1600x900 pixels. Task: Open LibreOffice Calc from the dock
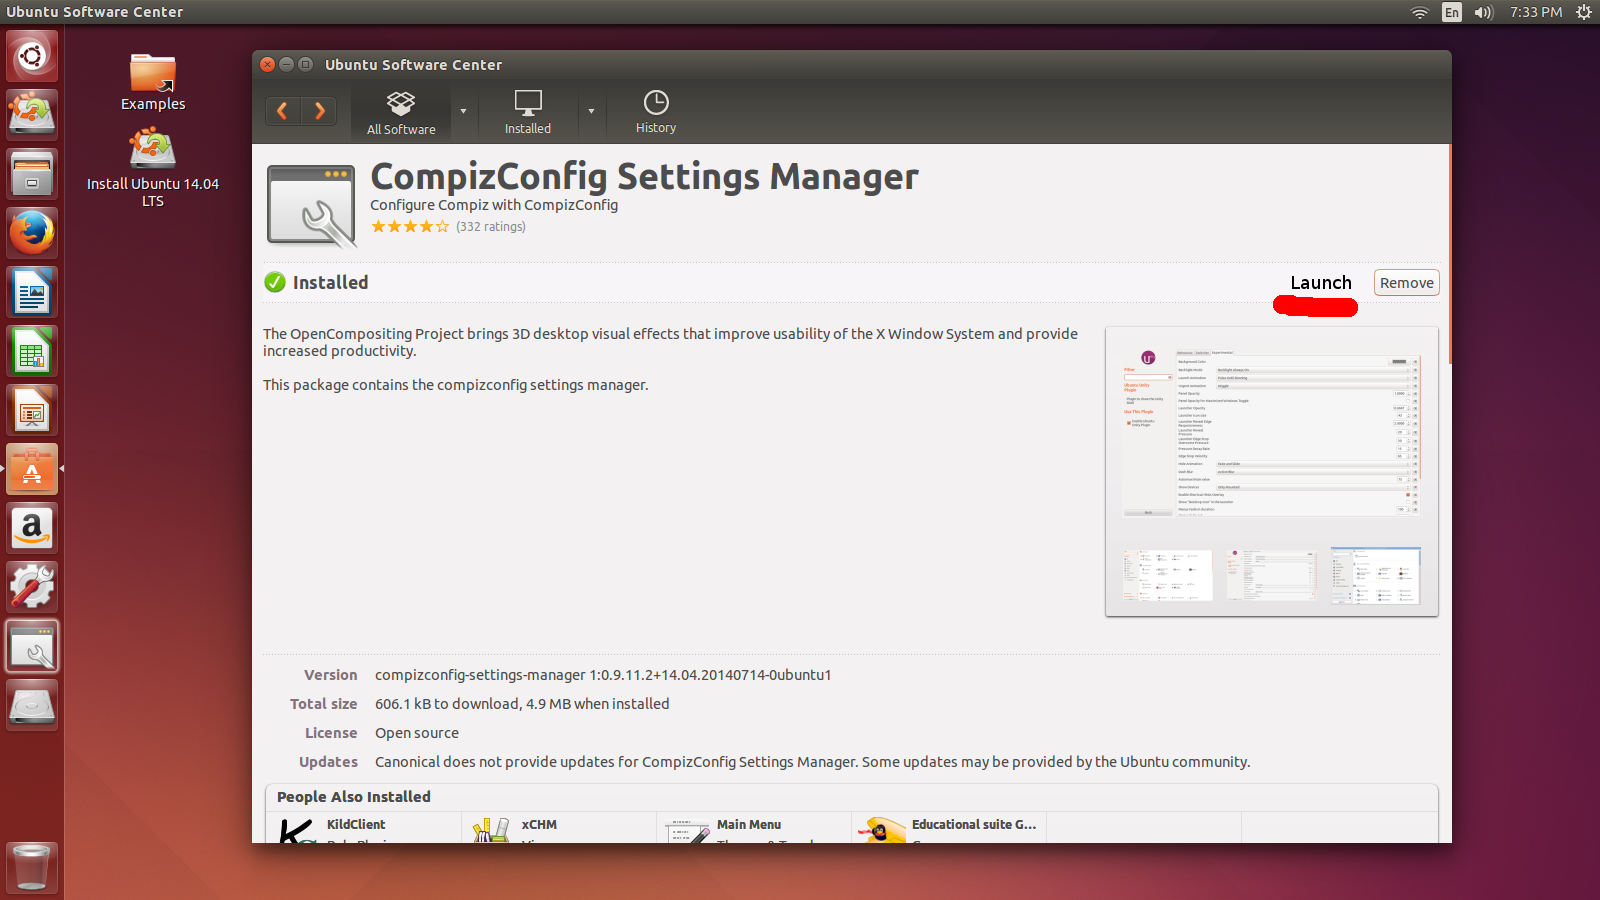[32, 351]
